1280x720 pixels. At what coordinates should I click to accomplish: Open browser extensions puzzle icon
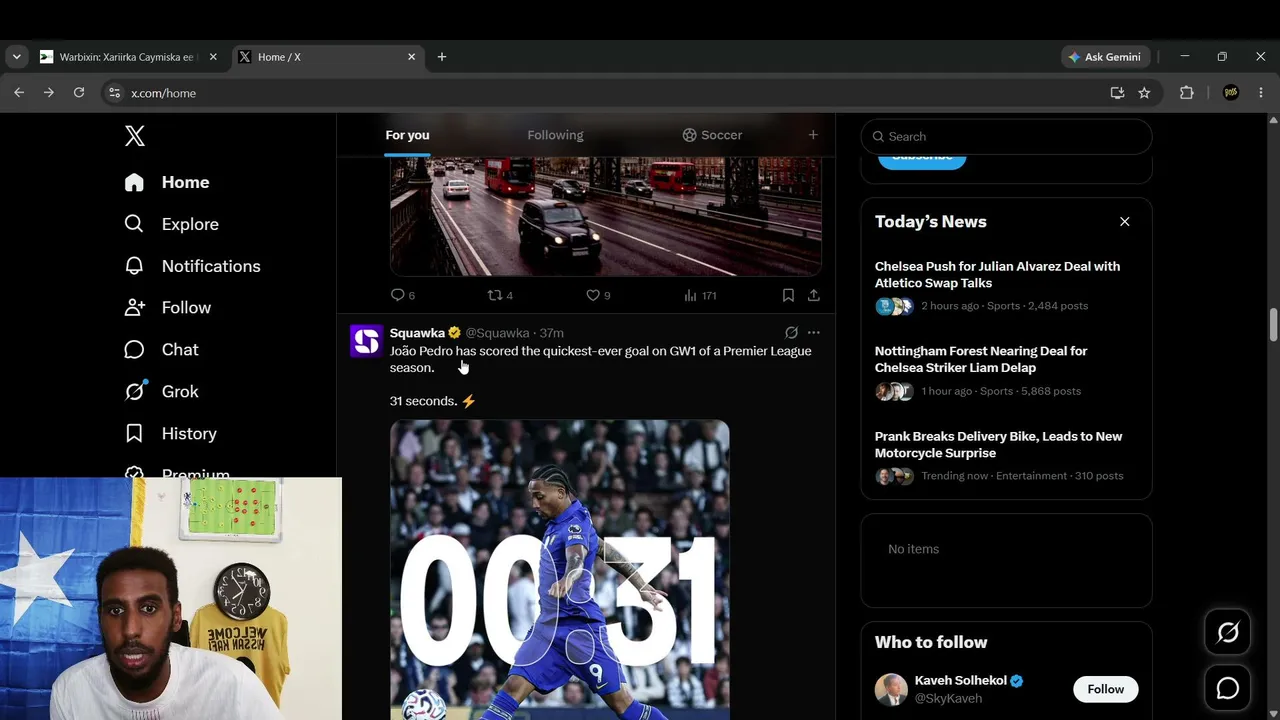point(1187,93)
